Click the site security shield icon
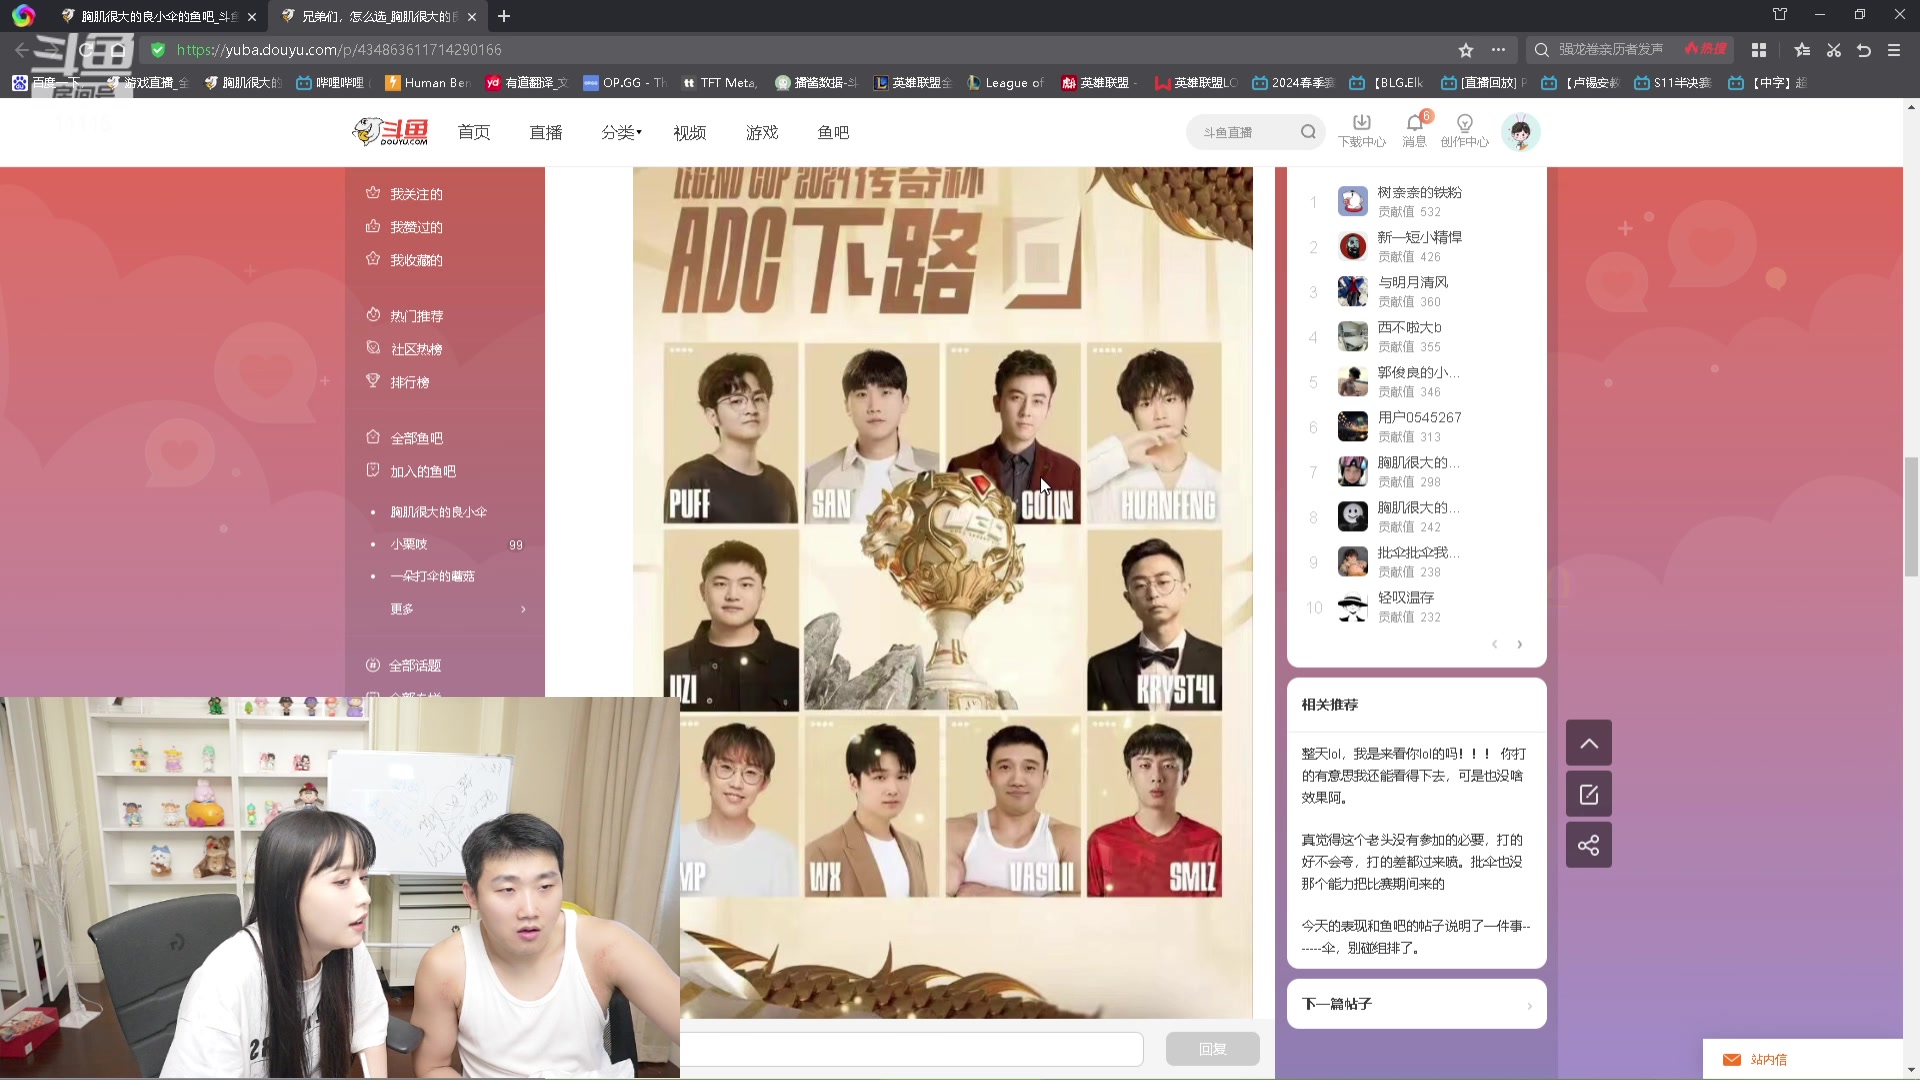1920x1080 pixels. coord(158,49)
